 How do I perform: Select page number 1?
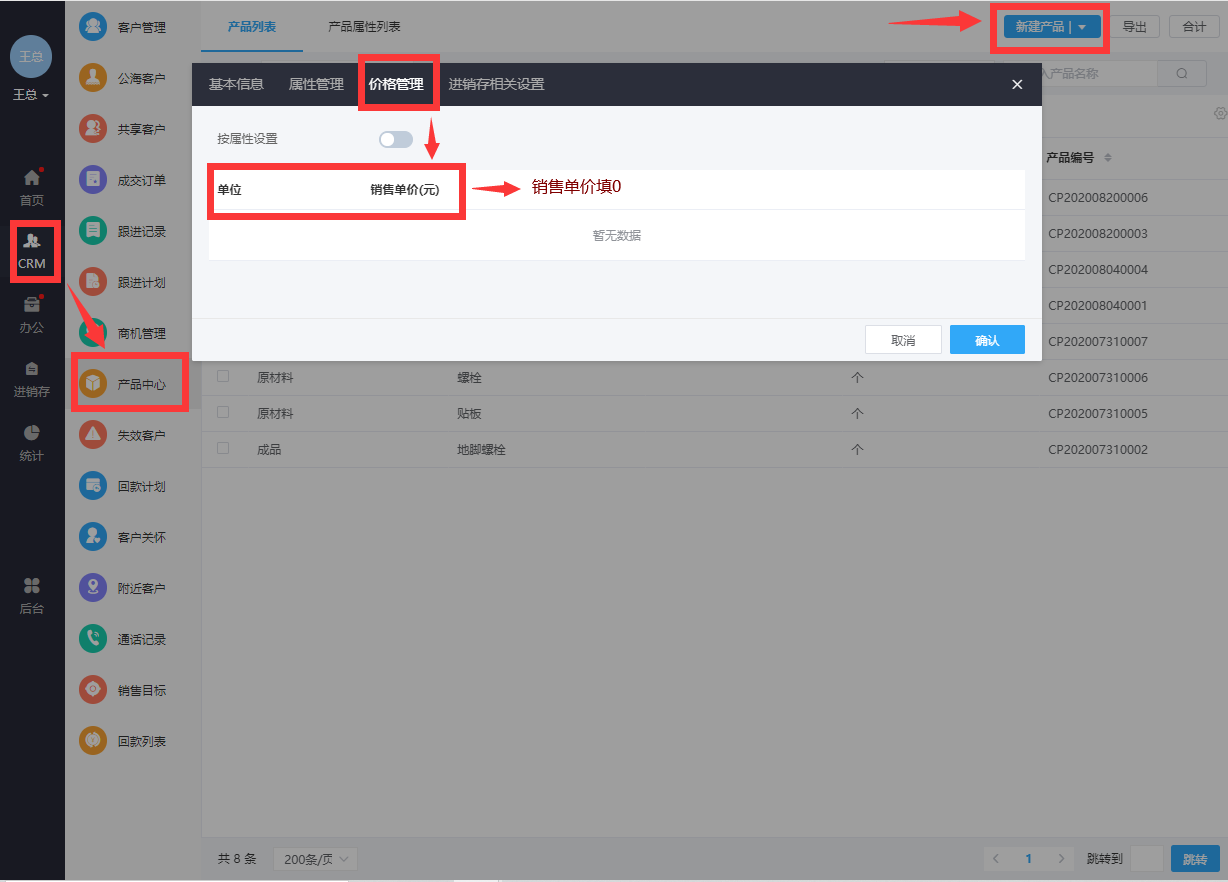point(1028,859)
